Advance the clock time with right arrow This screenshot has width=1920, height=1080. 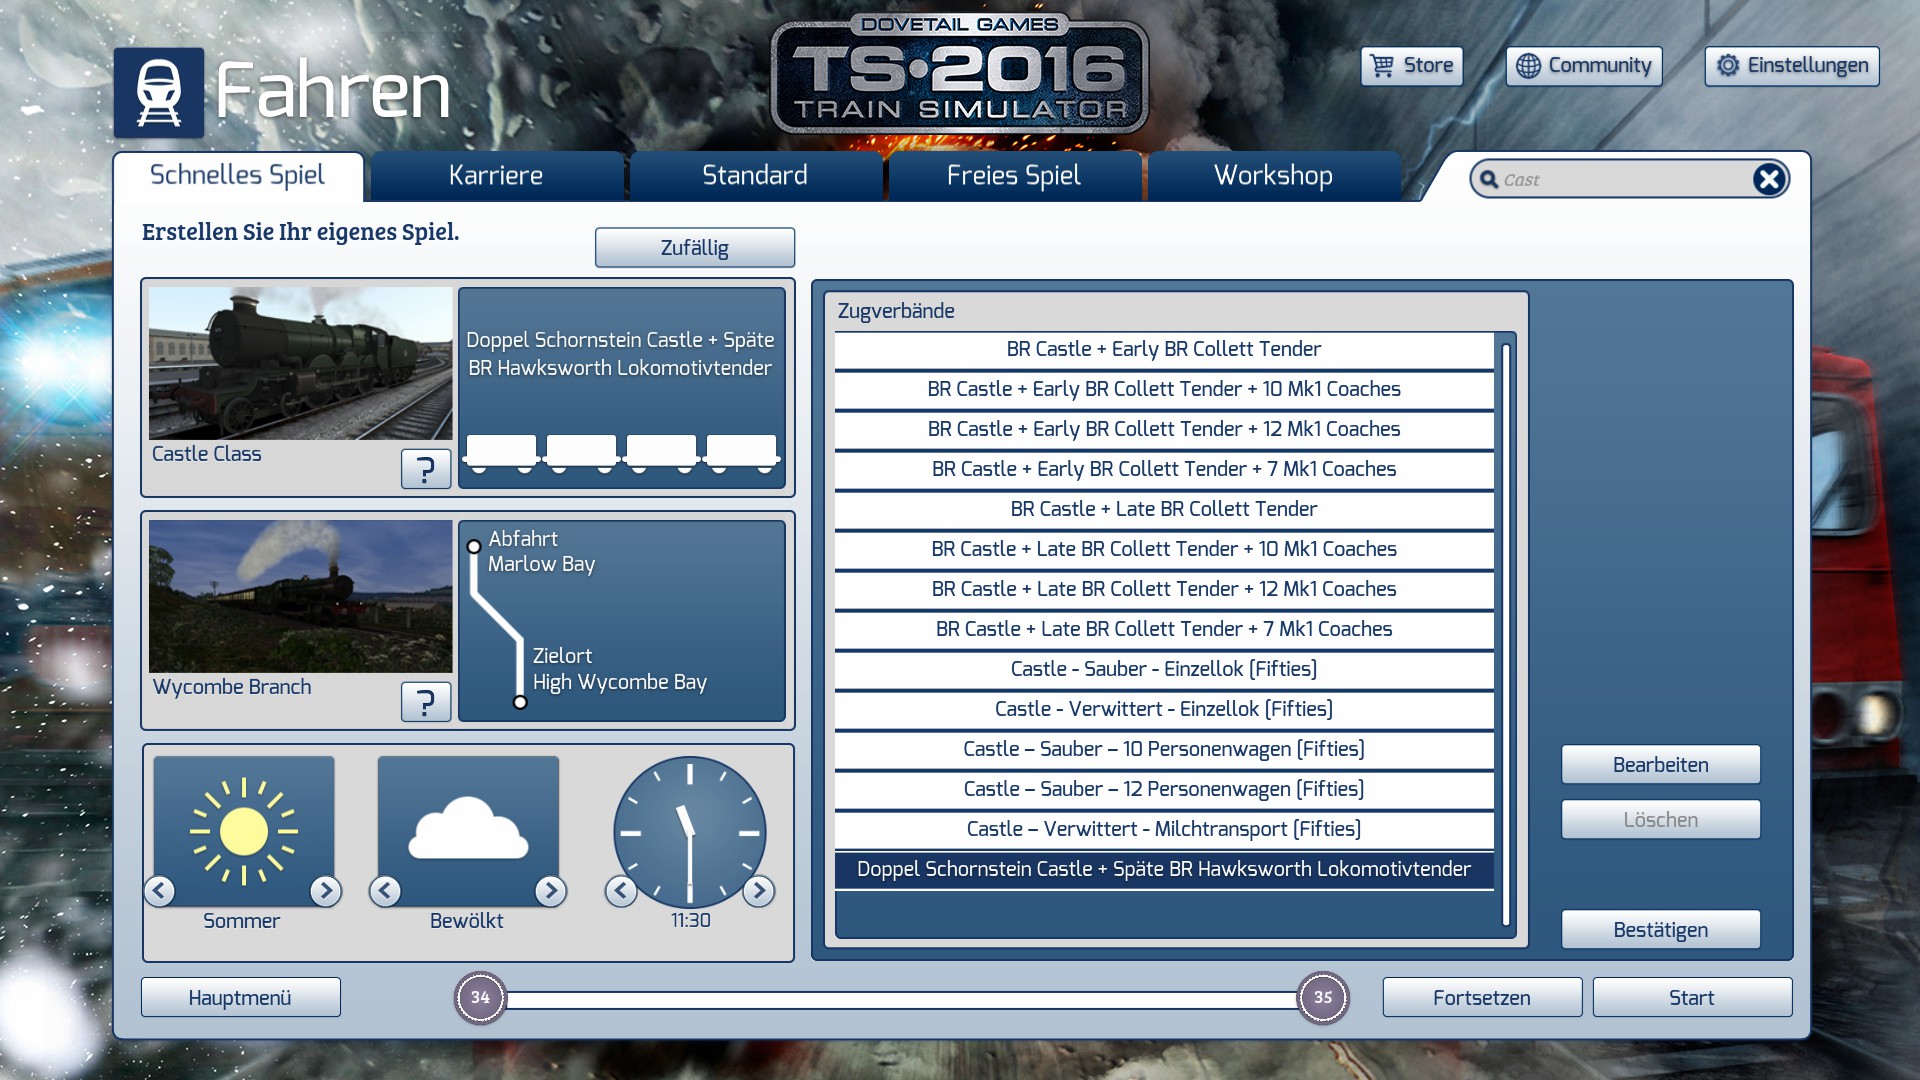point(758,890)
